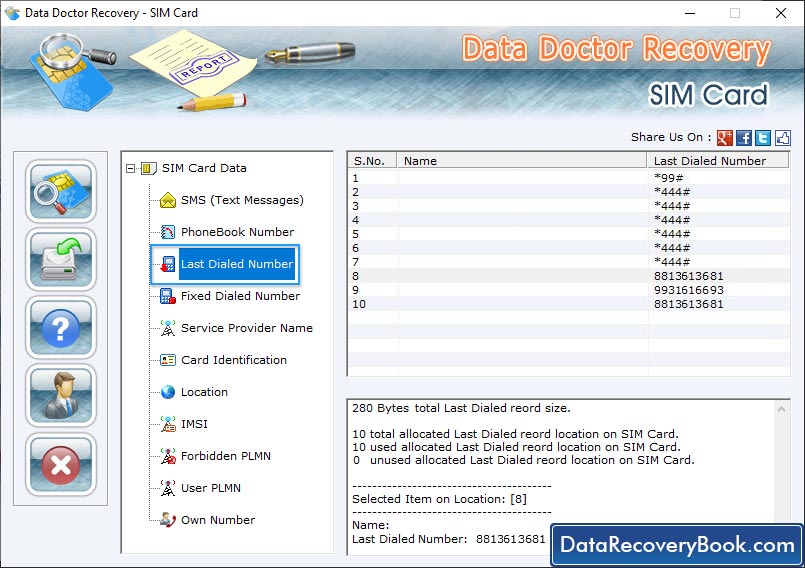Share on Facebook icon
805x568 pixels.
[x=743, y=138]
